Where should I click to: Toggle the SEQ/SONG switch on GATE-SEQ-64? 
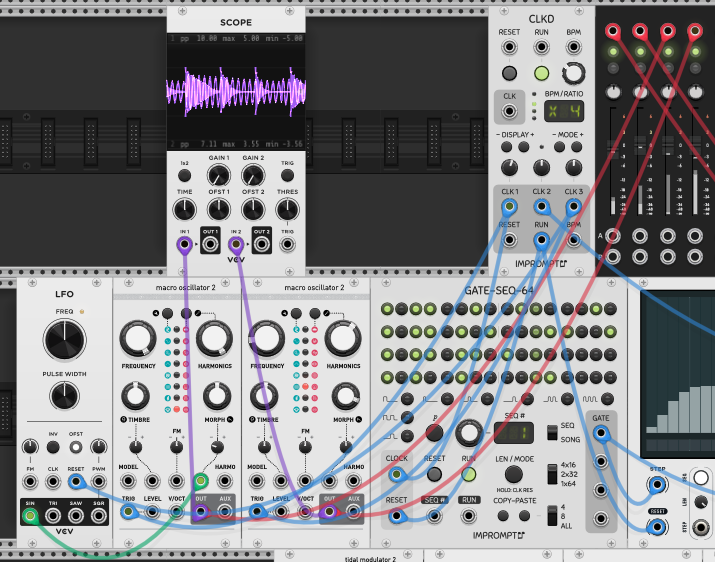coord(552,432)
